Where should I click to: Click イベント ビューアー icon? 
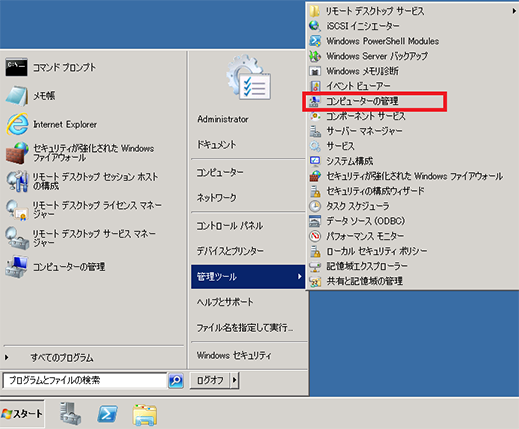315,86
